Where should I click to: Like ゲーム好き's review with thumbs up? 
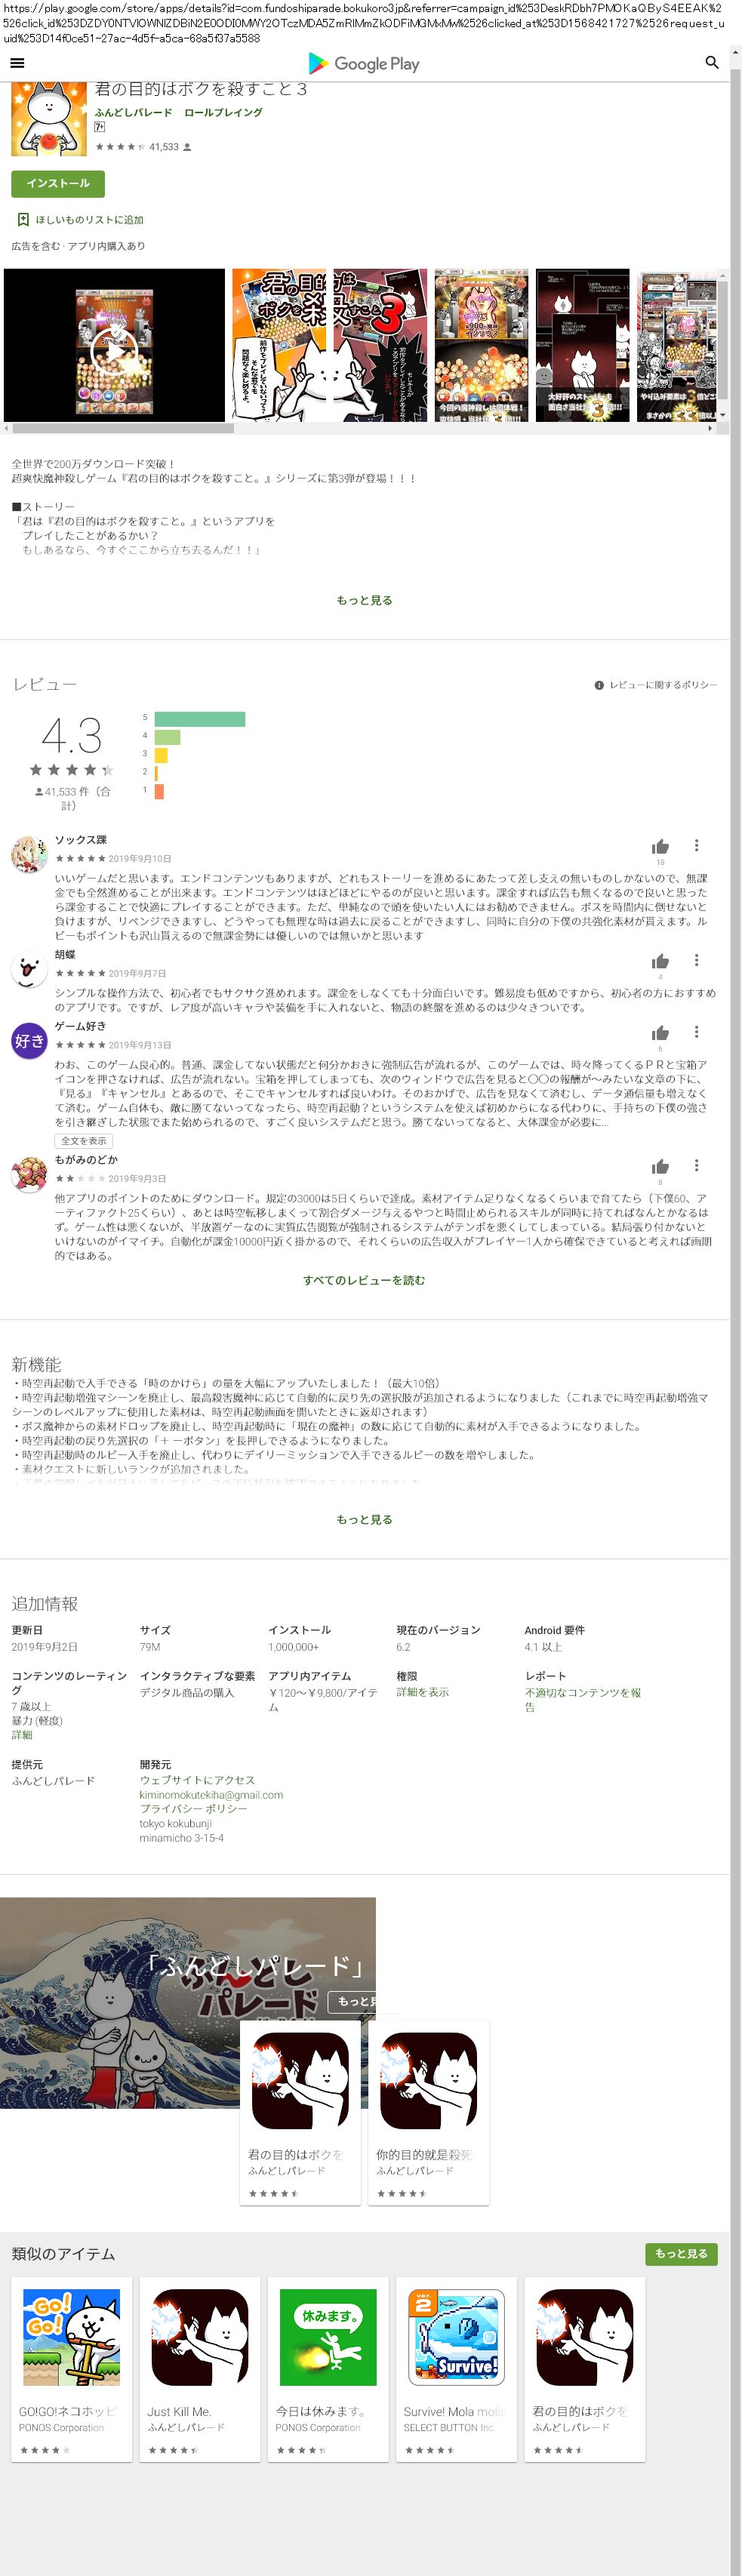click(x=660, y=1034)
